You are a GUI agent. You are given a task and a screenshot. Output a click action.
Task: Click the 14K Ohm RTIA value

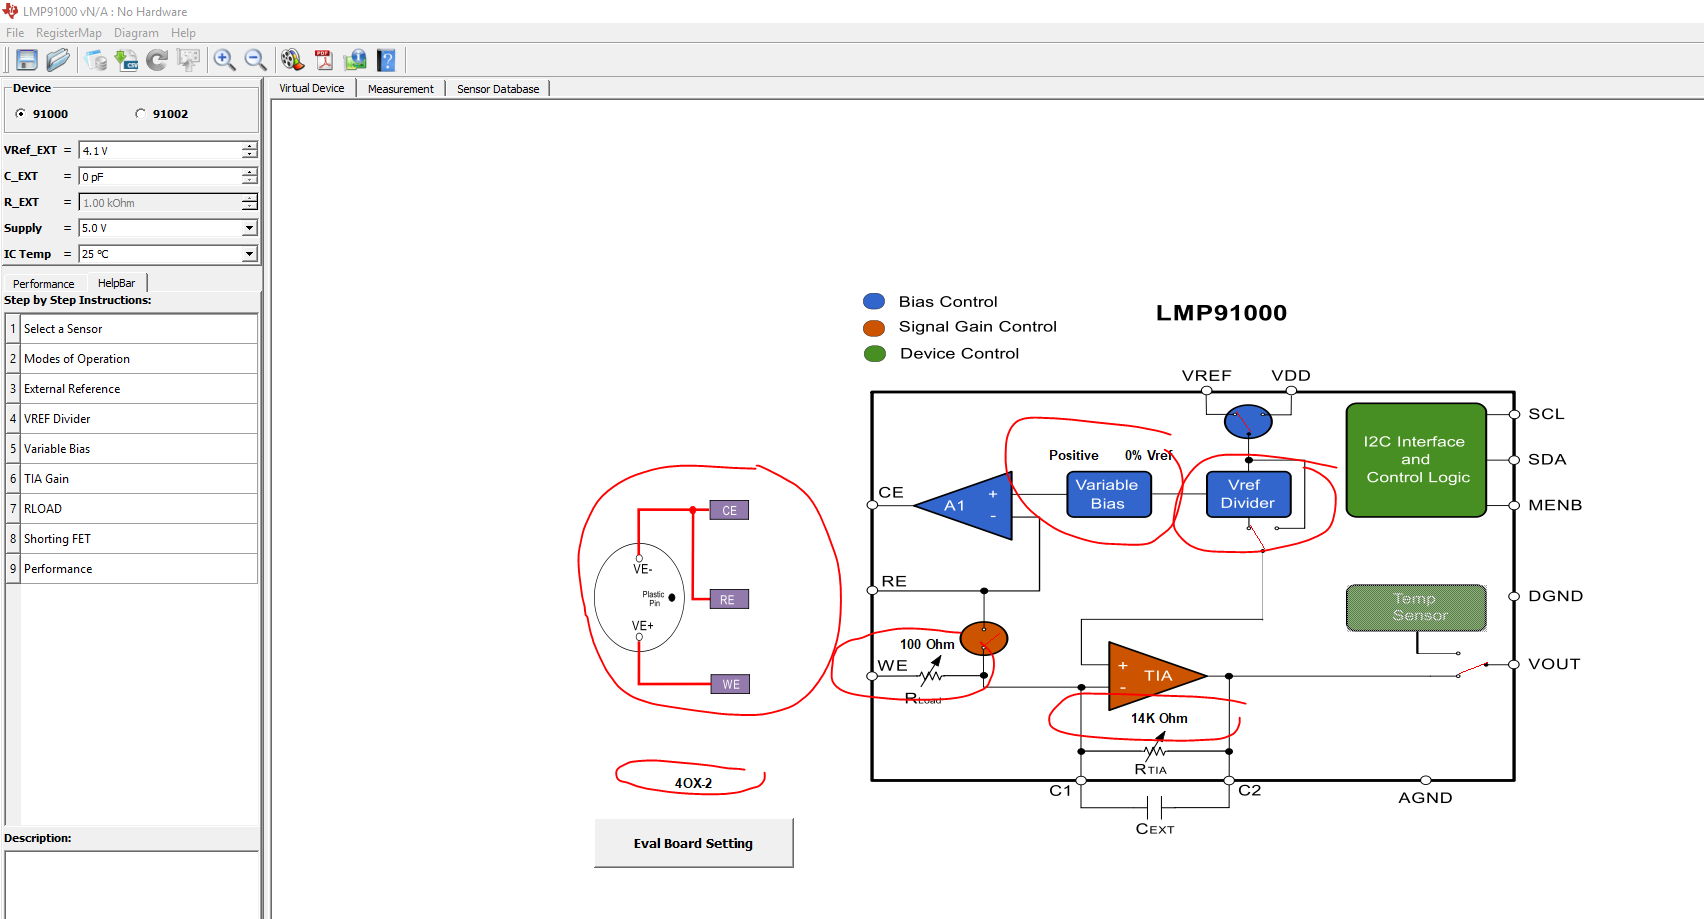1159,718
